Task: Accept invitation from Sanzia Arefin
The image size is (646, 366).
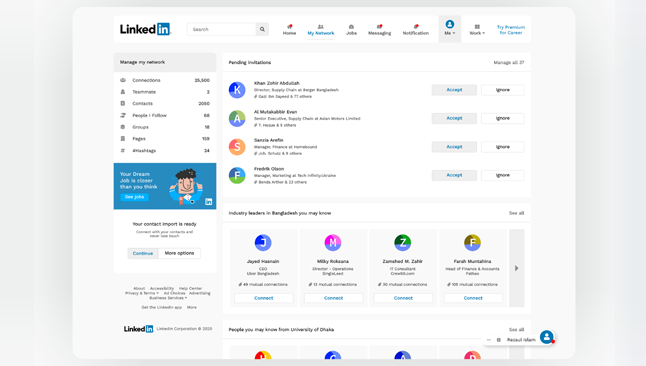Action: pyautogui.click(x=454, y=147)
